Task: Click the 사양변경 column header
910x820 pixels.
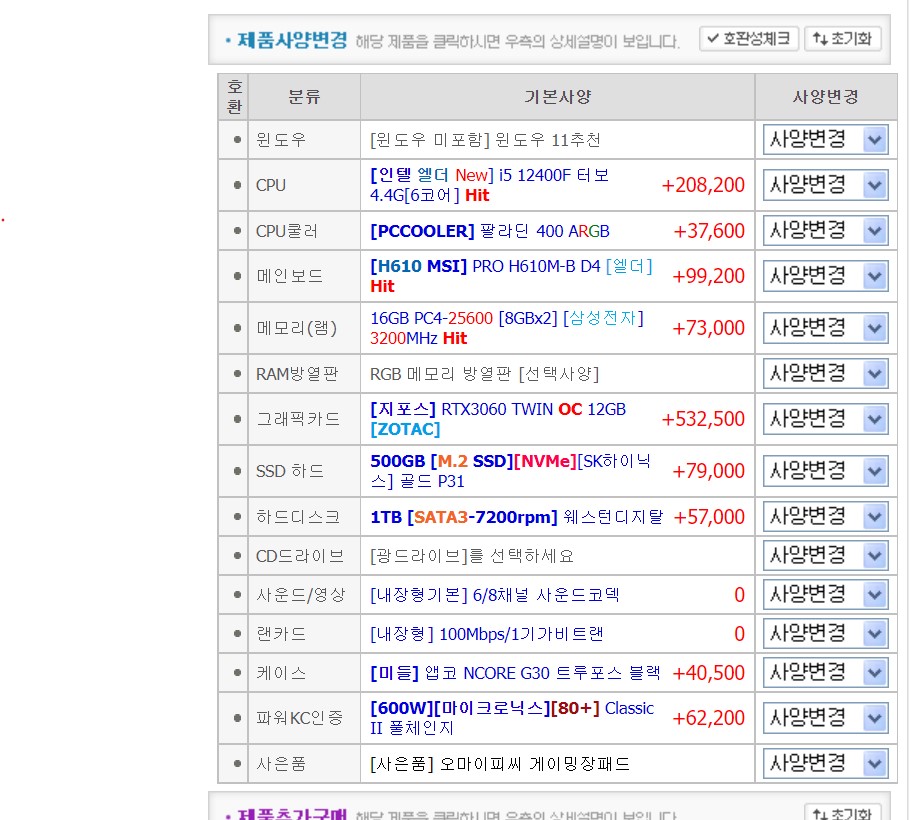Action: point(825,97)
